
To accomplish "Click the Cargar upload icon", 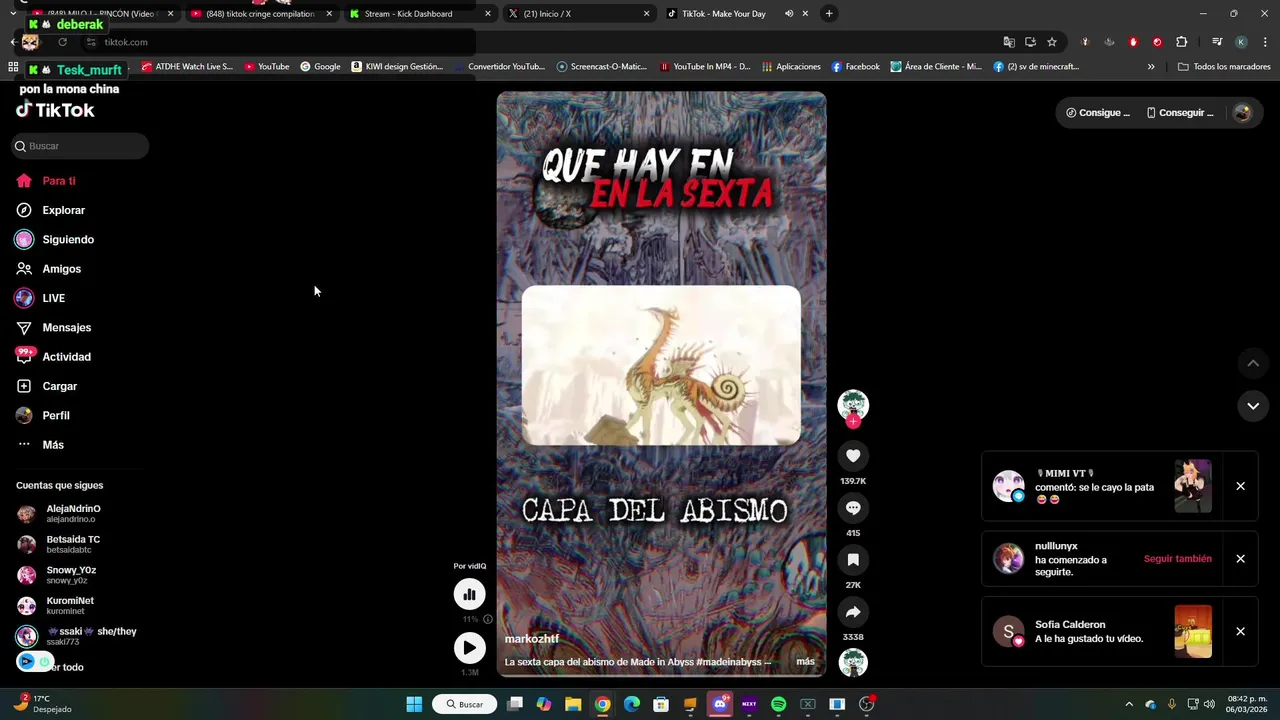I will tap(24, 386).
